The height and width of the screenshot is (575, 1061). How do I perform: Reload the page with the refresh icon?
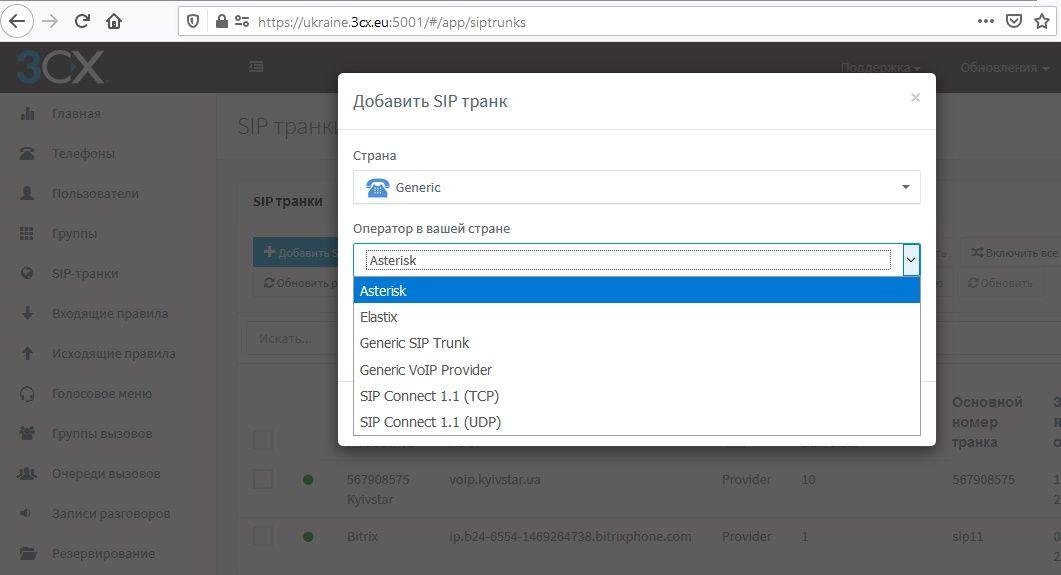tap(82, 22)
